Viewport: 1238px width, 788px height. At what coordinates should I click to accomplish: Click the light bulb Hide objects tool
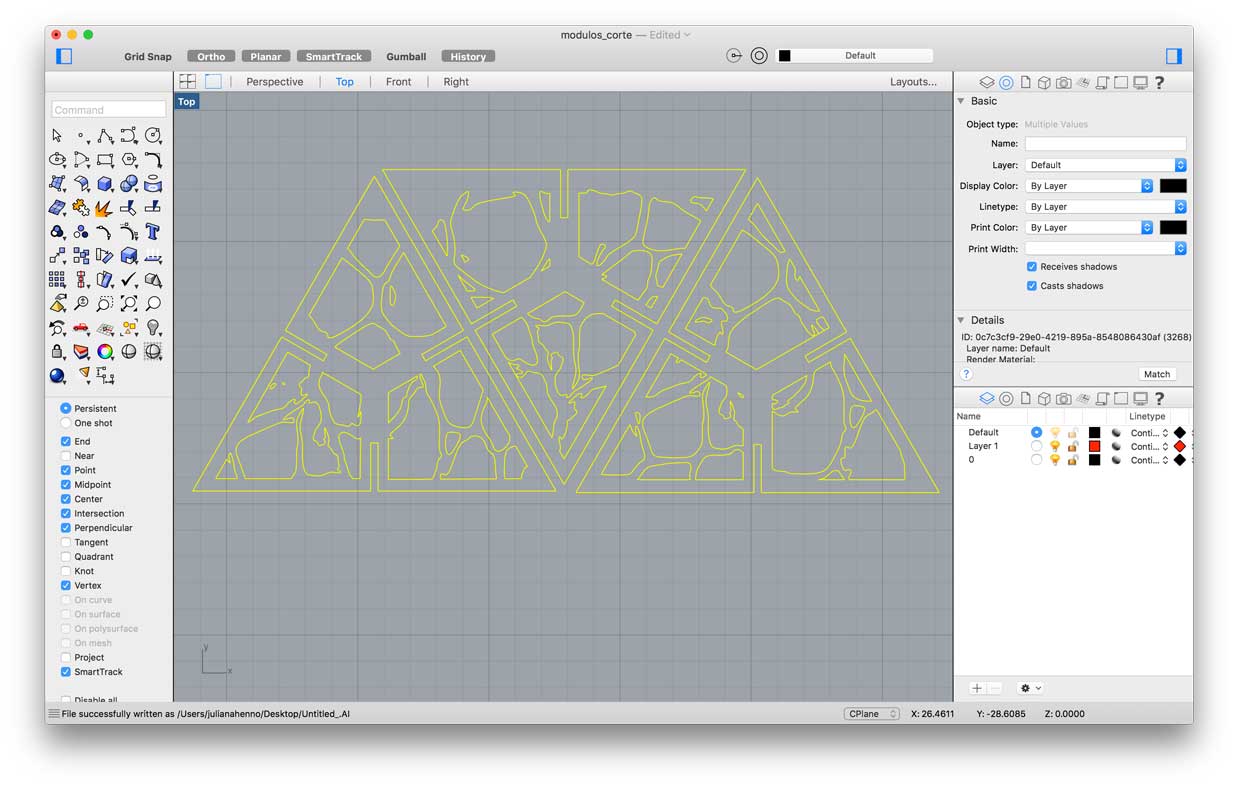point(153,327)
